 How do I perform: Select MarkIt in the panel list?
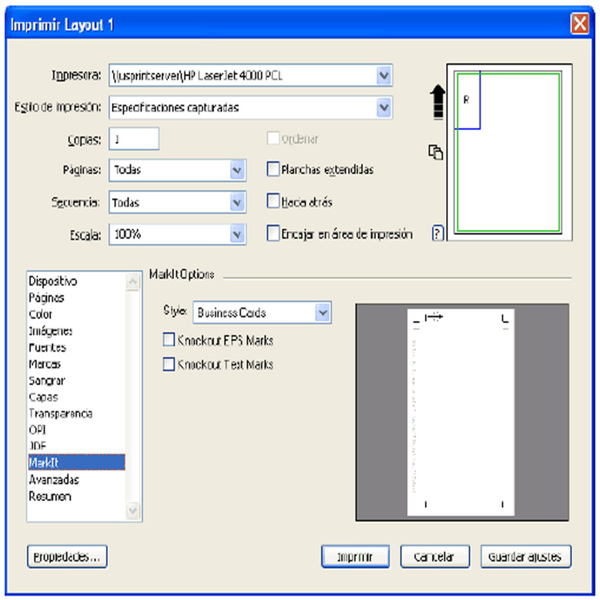click(x=77, y=462)
